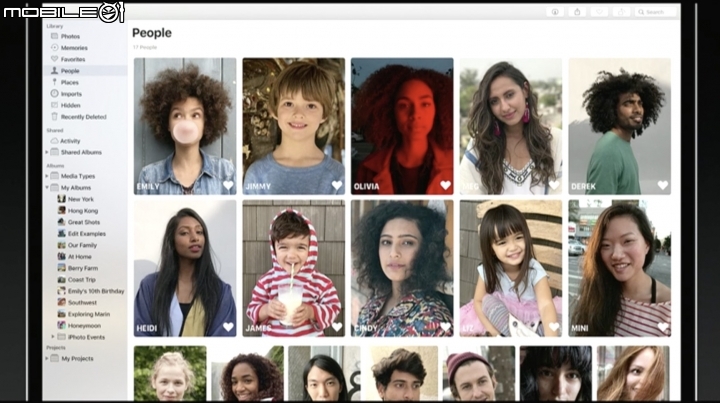This screenshot has height=403, width=720.
Task: Click the Activity cloud icon
Action: tap(54, 141)
